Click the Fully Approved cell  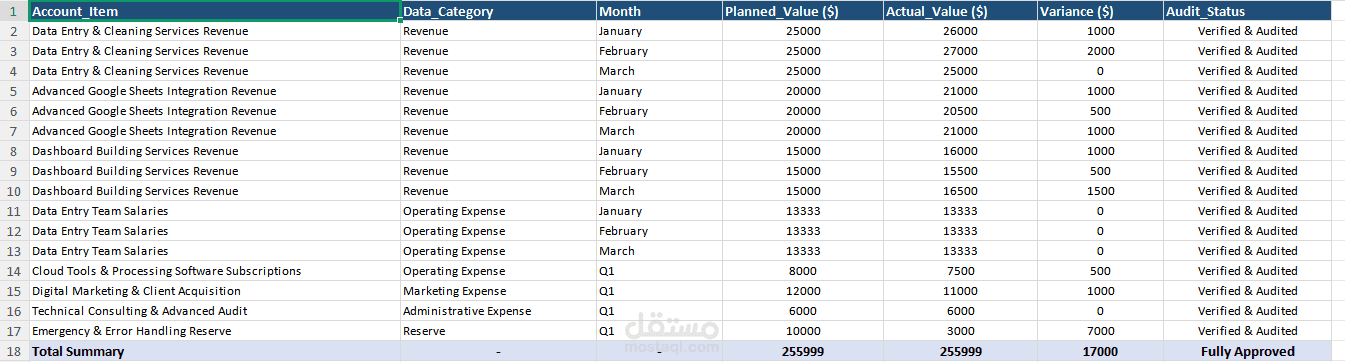pos(1248,351)
